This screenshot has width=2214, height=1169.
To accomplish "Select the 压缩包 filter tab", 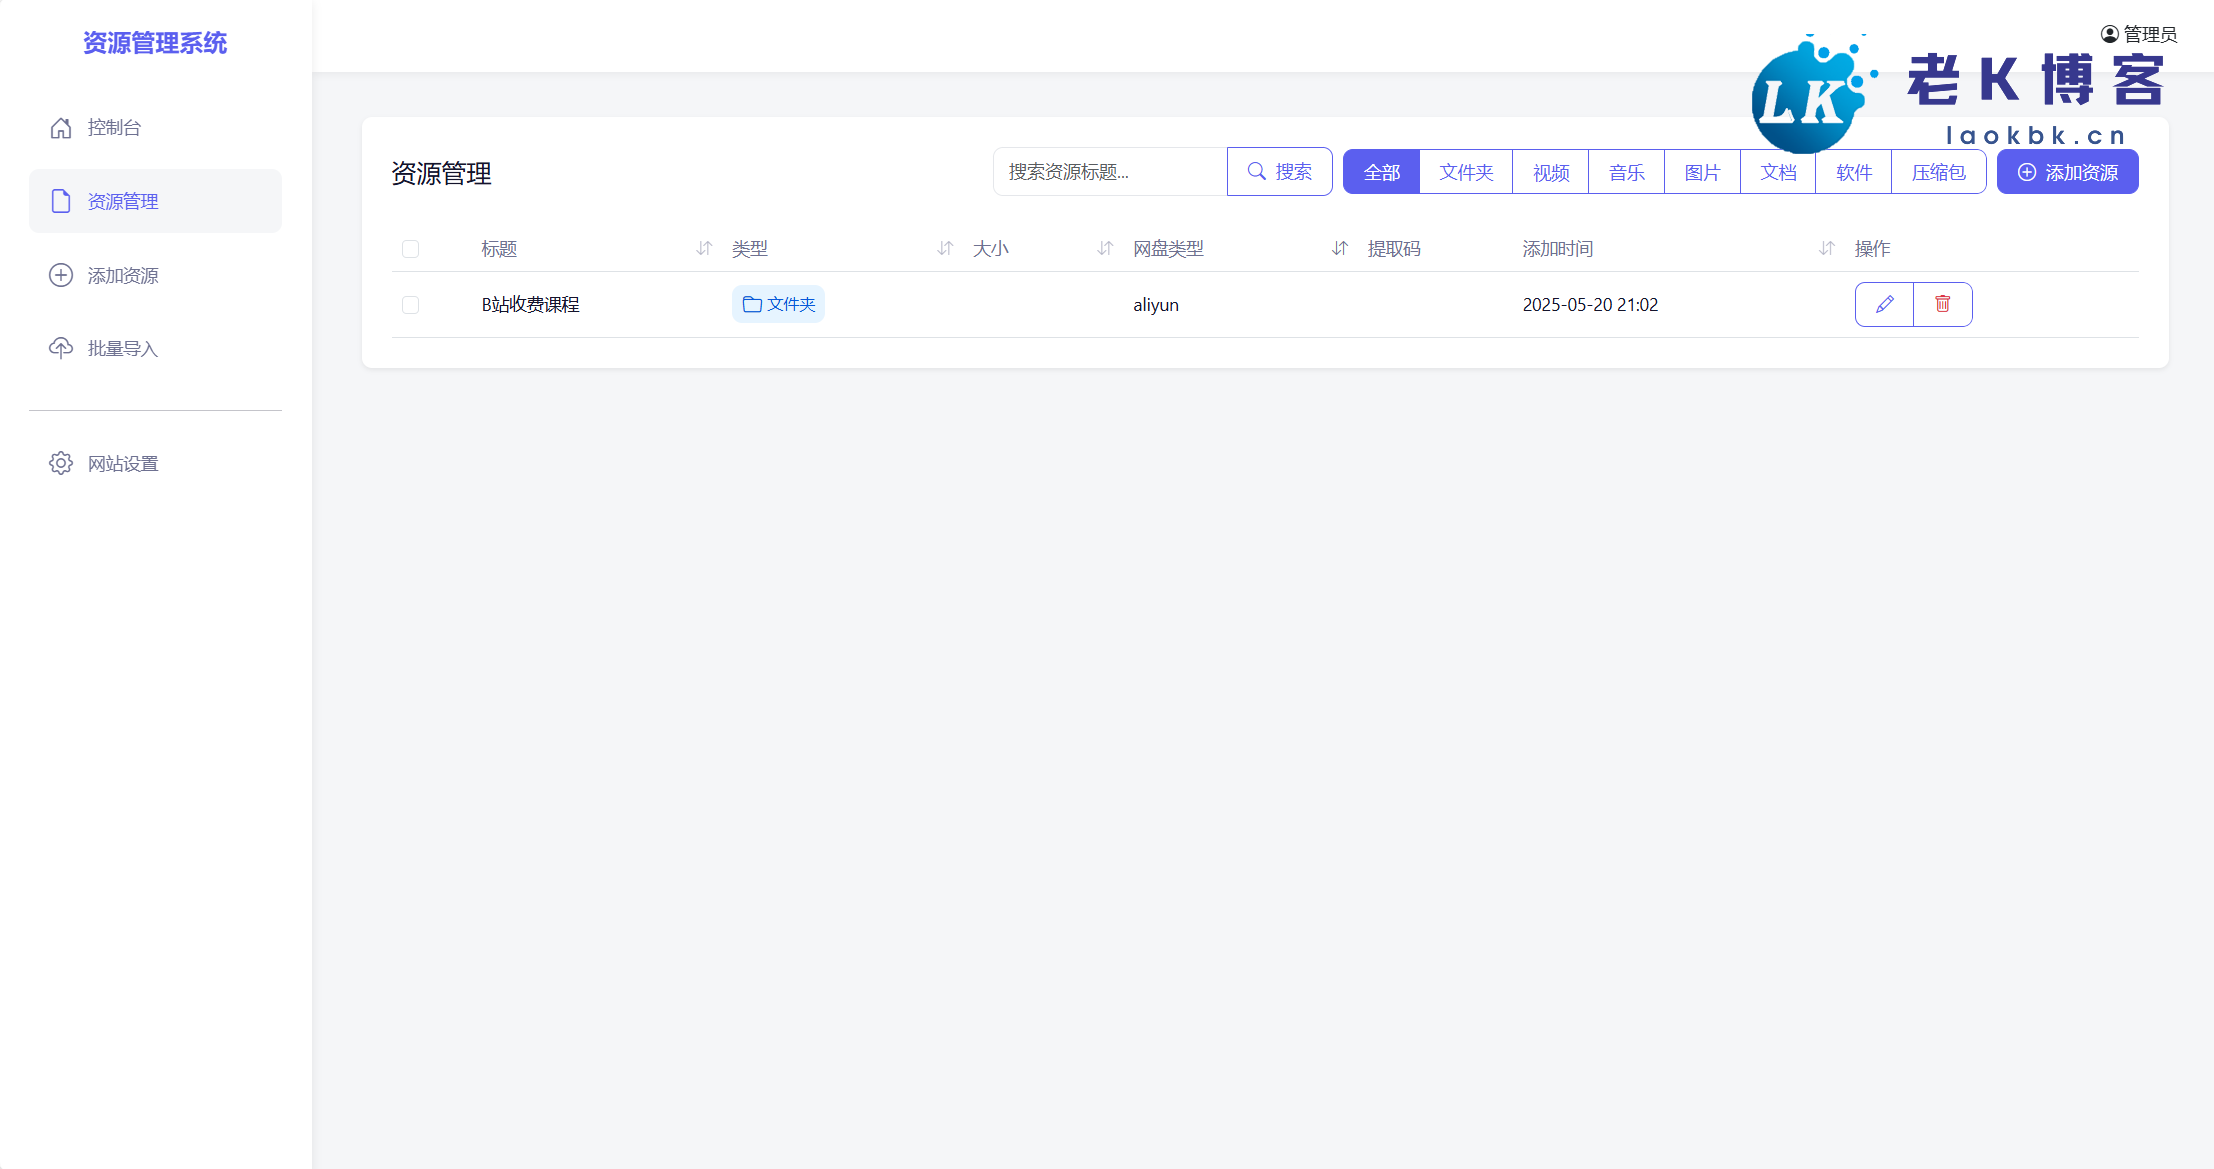I will tap(1938, 172).
